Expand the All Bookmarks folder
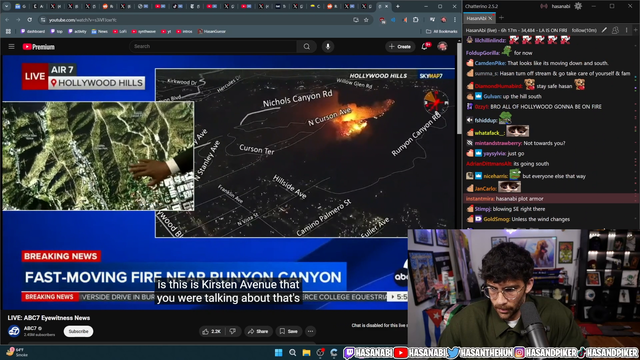The height and width of the screenshot is (360, 640). click(x=441, y=31)
